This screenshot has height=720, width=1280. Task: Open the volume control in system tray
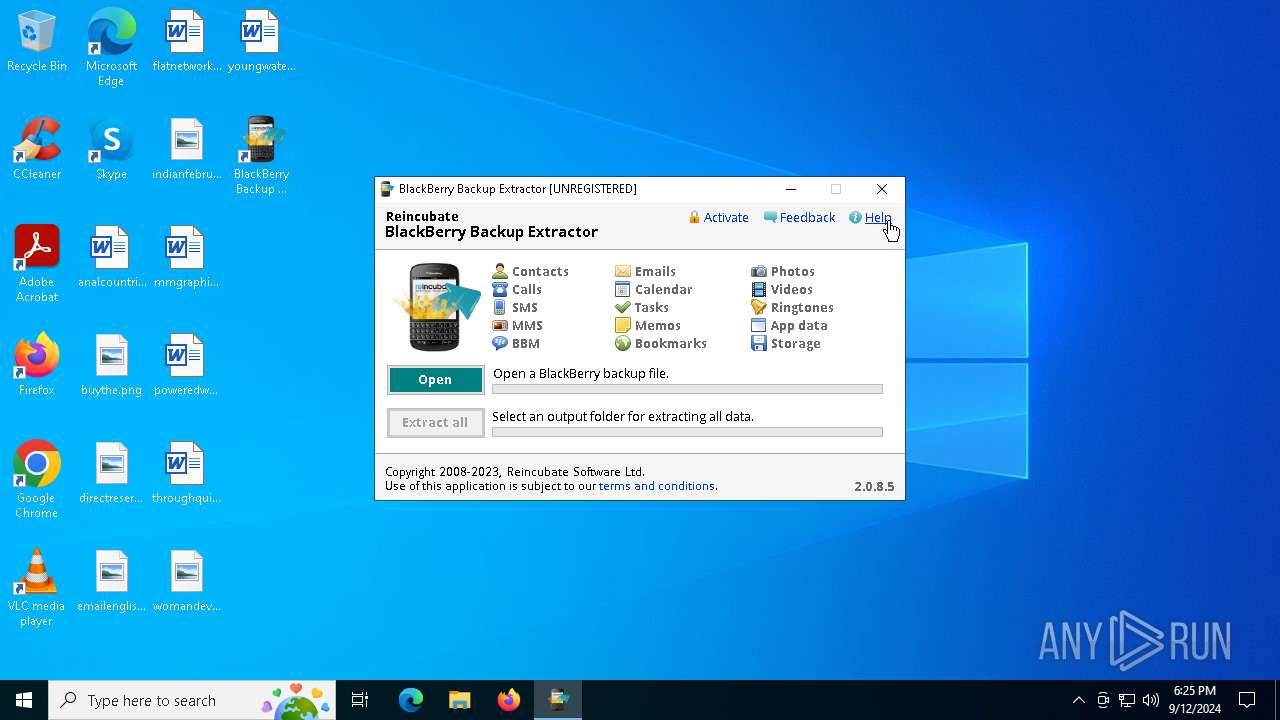point(1151,700)
